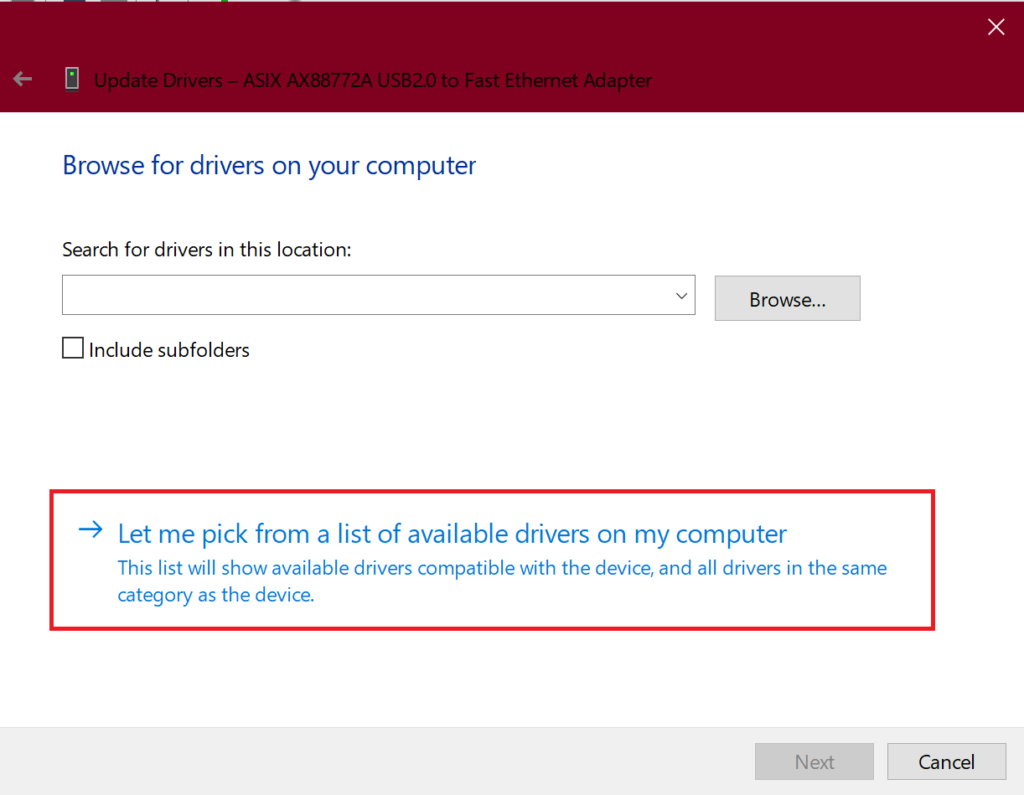Click the Include subfolders label text
Viewport: 1024px width, 795px height.
(169, 350)
